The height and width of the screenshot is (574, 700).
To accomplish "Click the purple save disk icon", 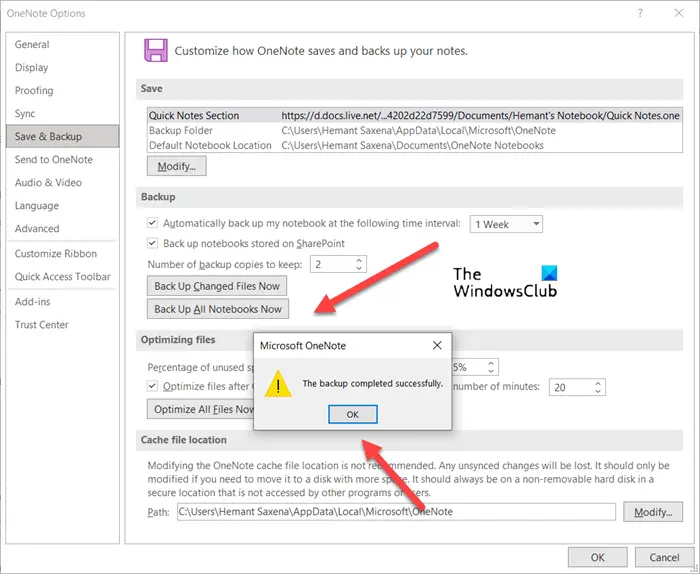I will click(x=156, y=50).
